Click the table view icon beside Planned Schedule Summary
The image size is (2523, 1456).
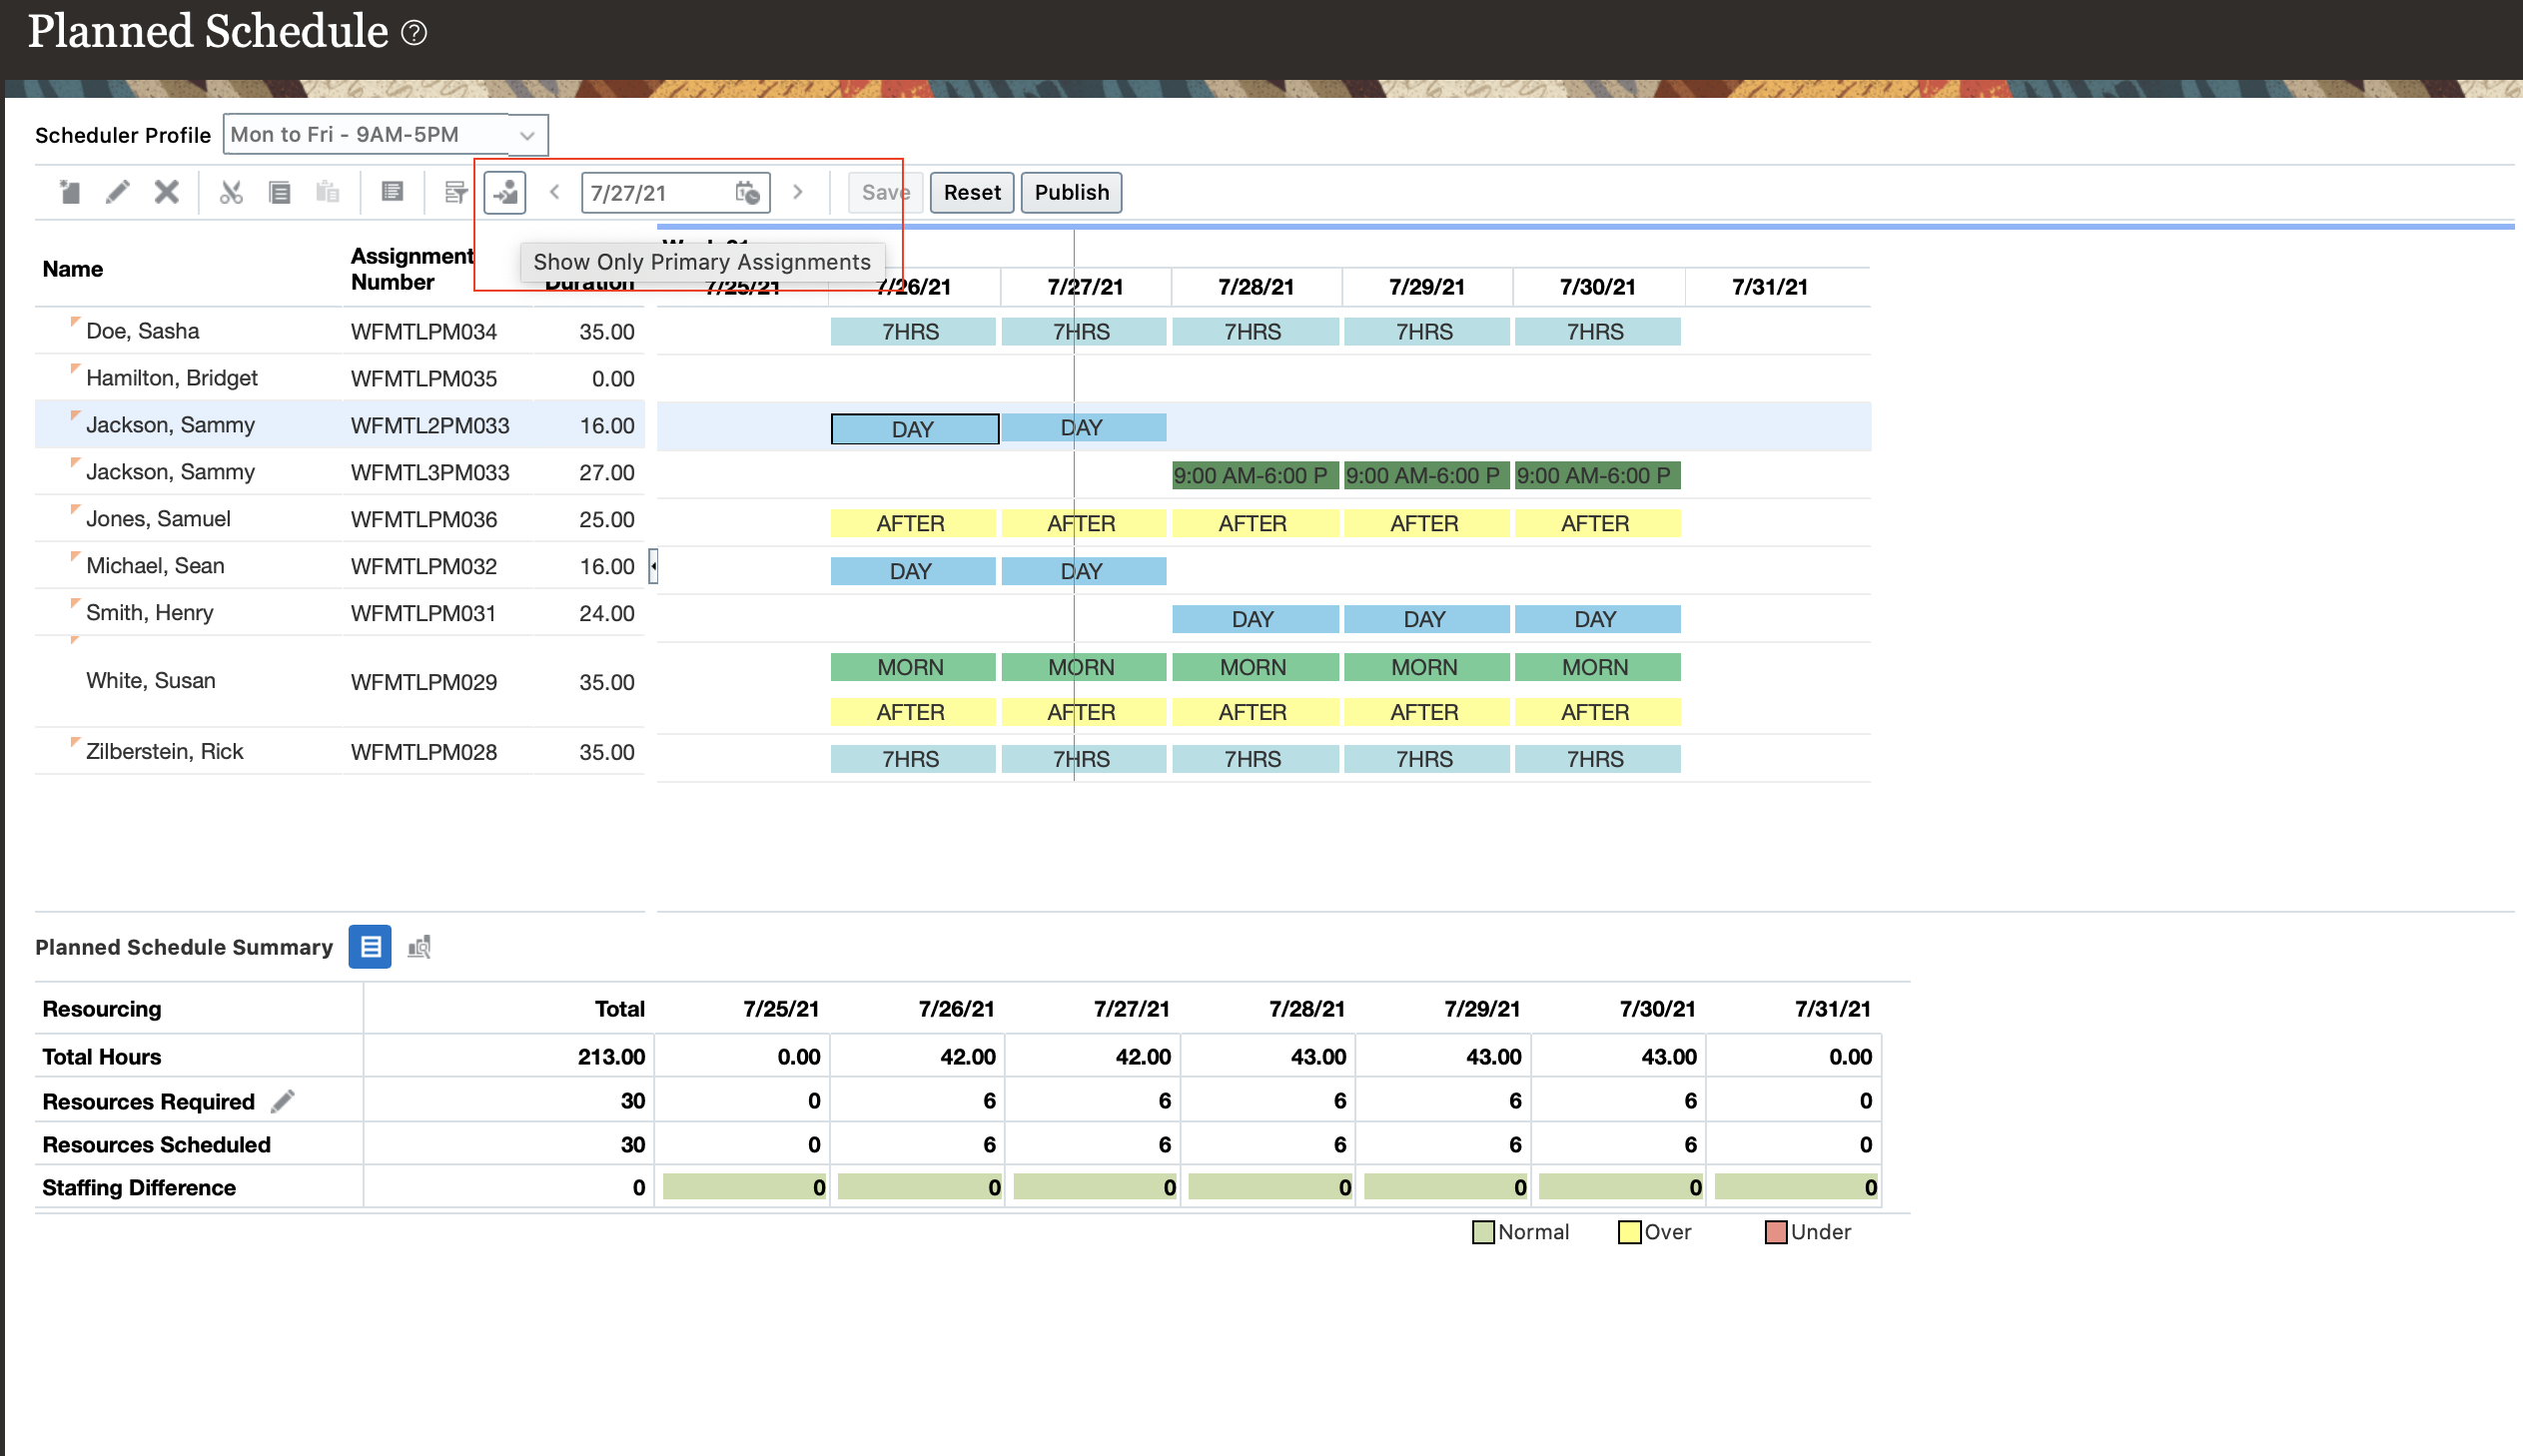pyautogui.click(x=370, y=947)
